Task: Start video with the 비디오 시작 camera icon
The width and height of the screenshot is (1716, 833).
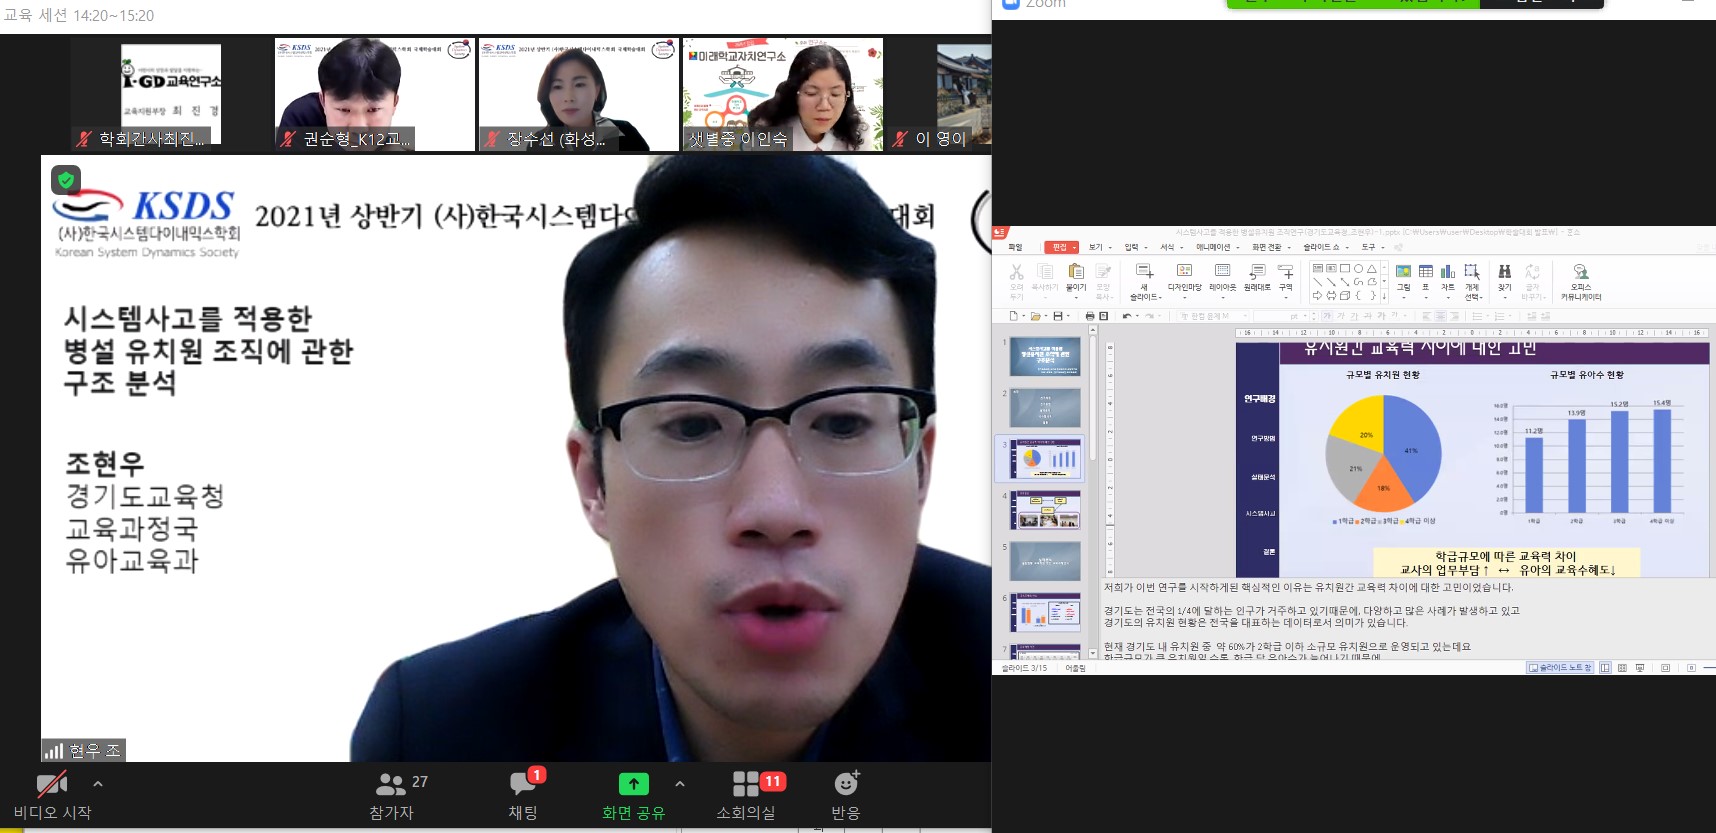Action: tap(52, 785)
